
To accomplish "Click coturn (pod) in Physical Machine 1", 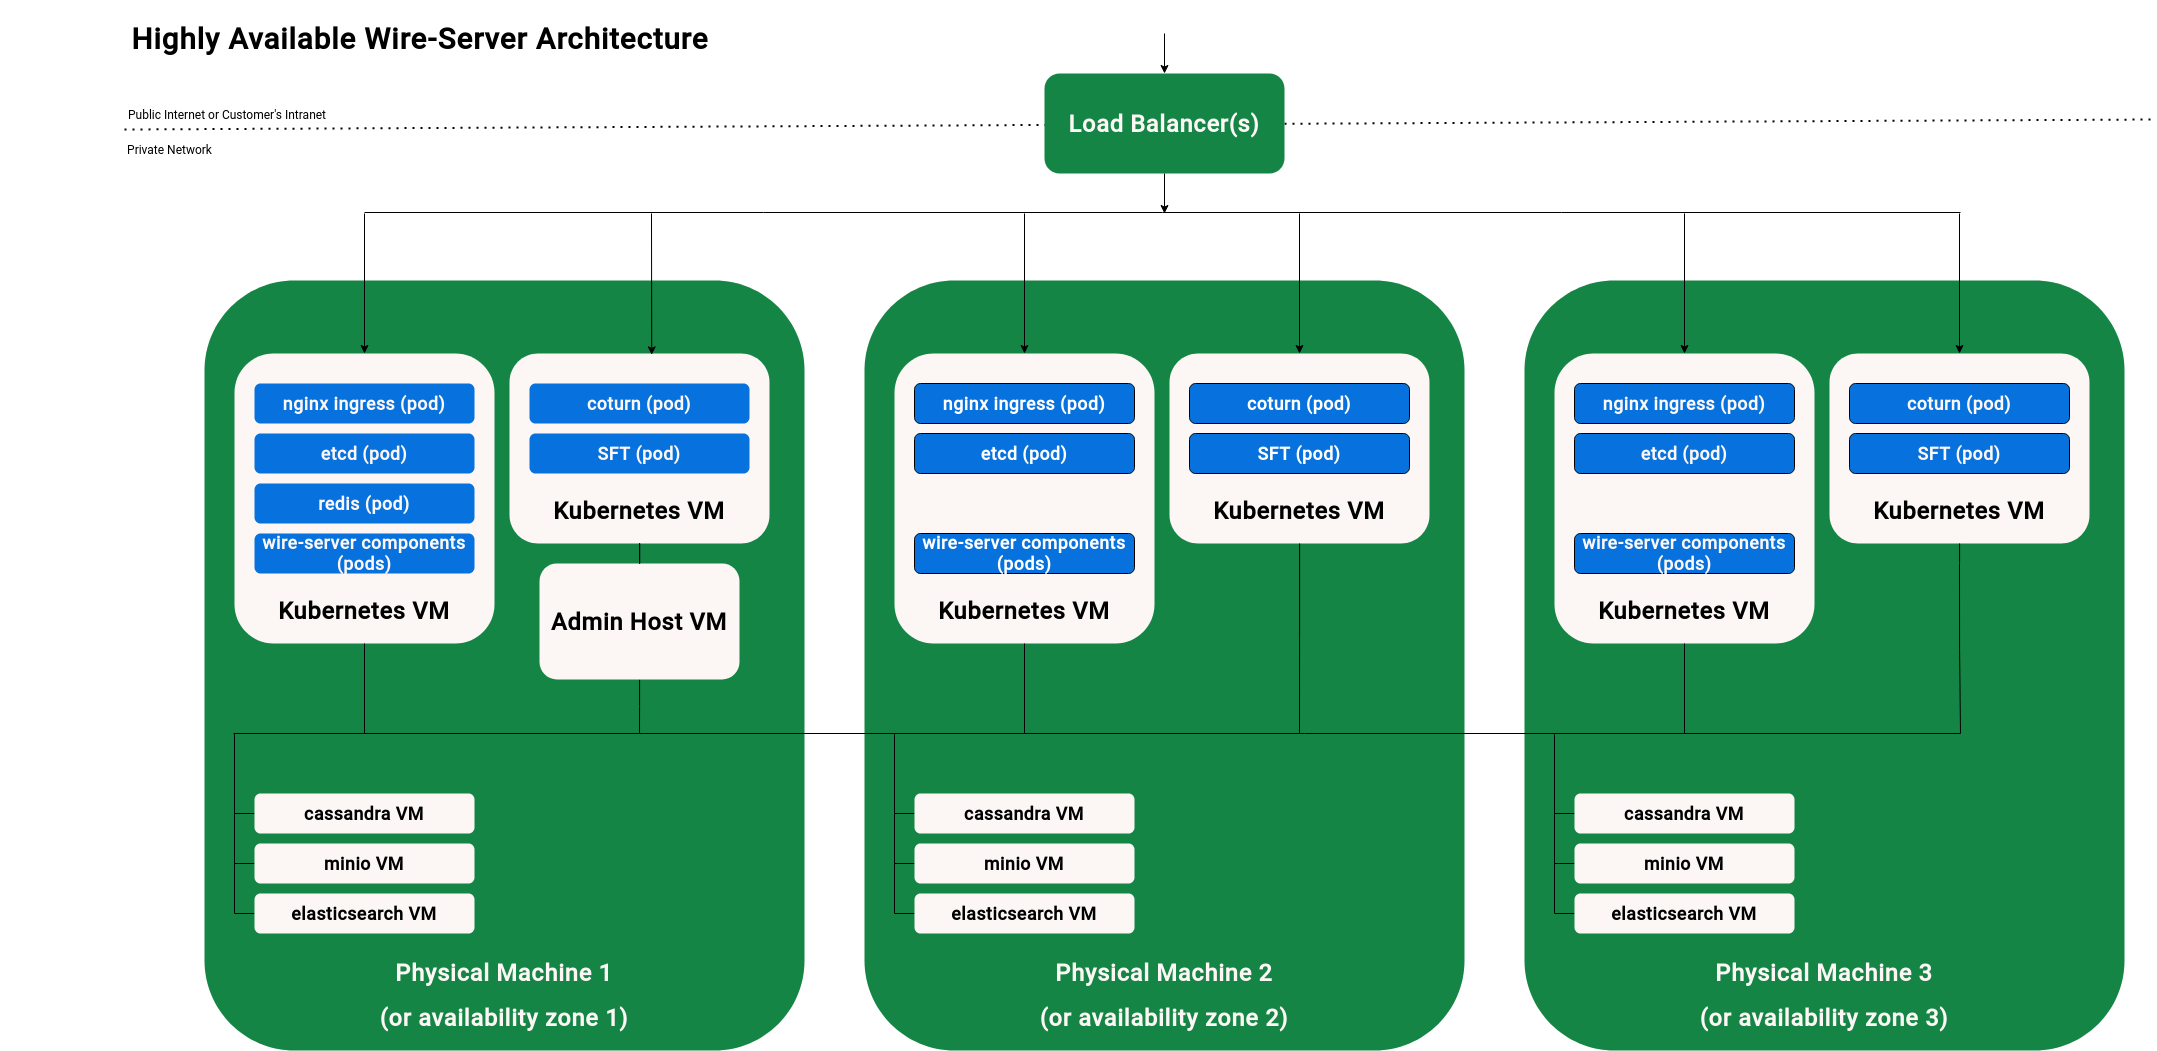I will tap(639, 403).
